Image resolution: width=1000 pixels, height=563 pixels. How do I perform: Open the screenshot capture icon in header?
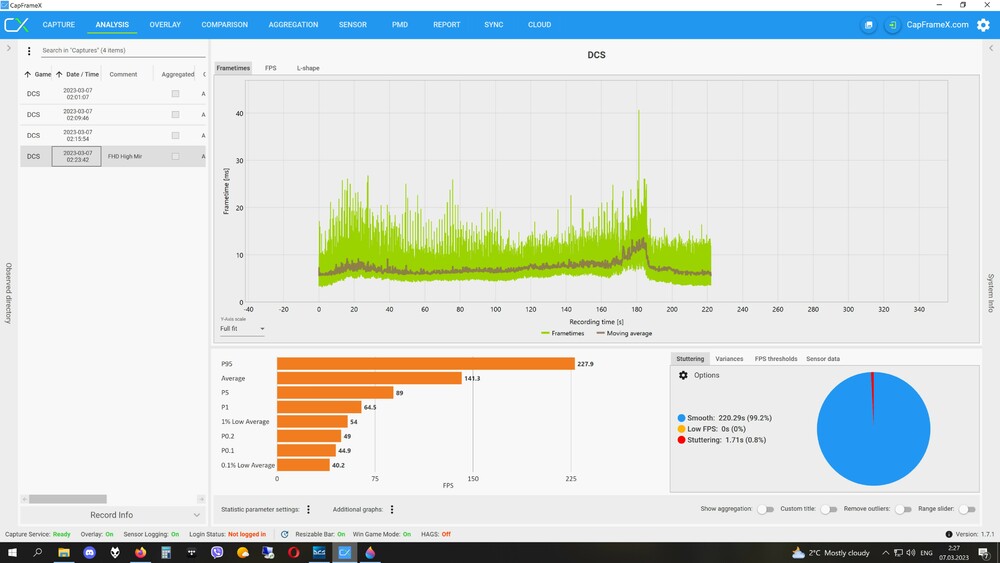pyautogui.click(x=868, y=25)
